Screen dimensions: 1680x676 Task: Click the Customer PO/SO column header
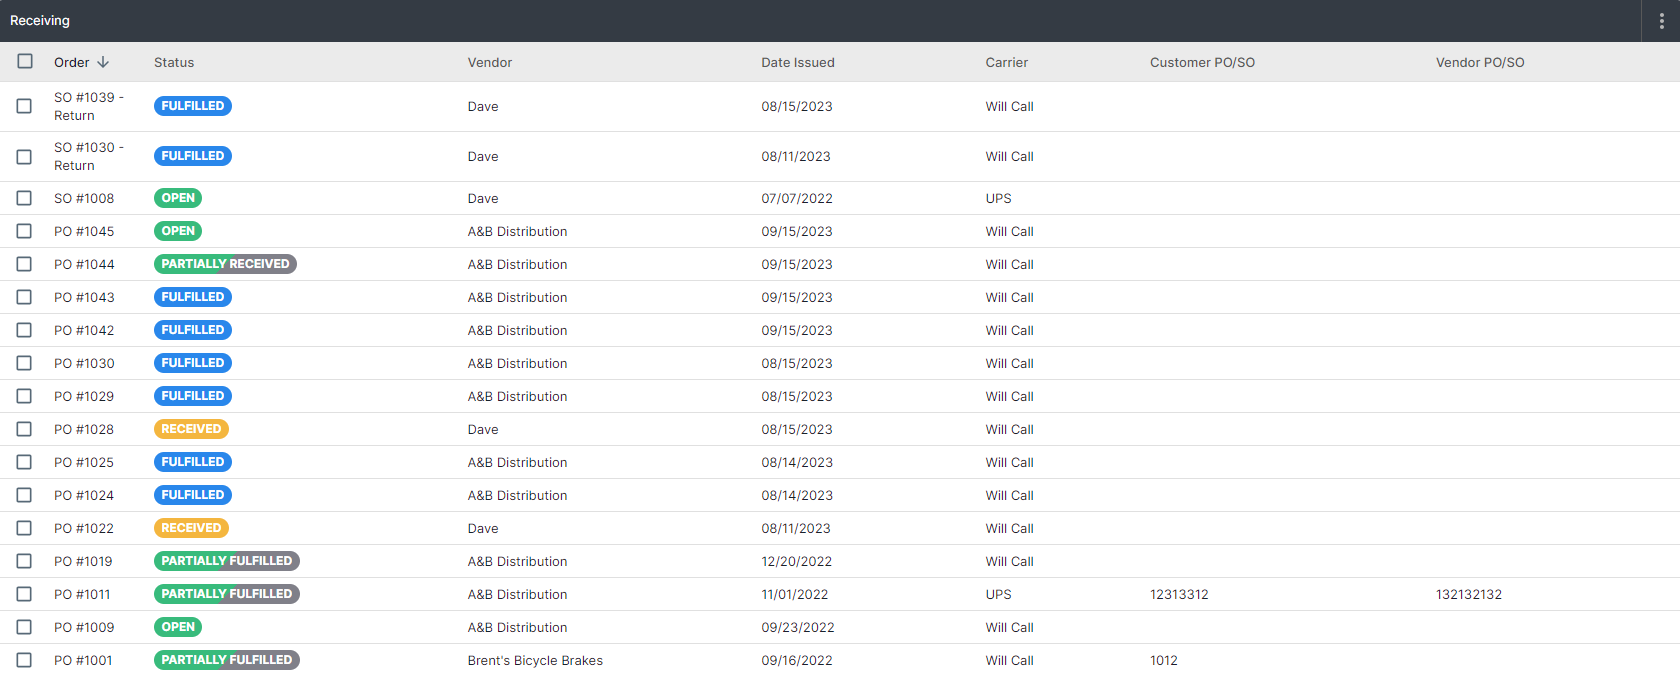(1202, 62)
